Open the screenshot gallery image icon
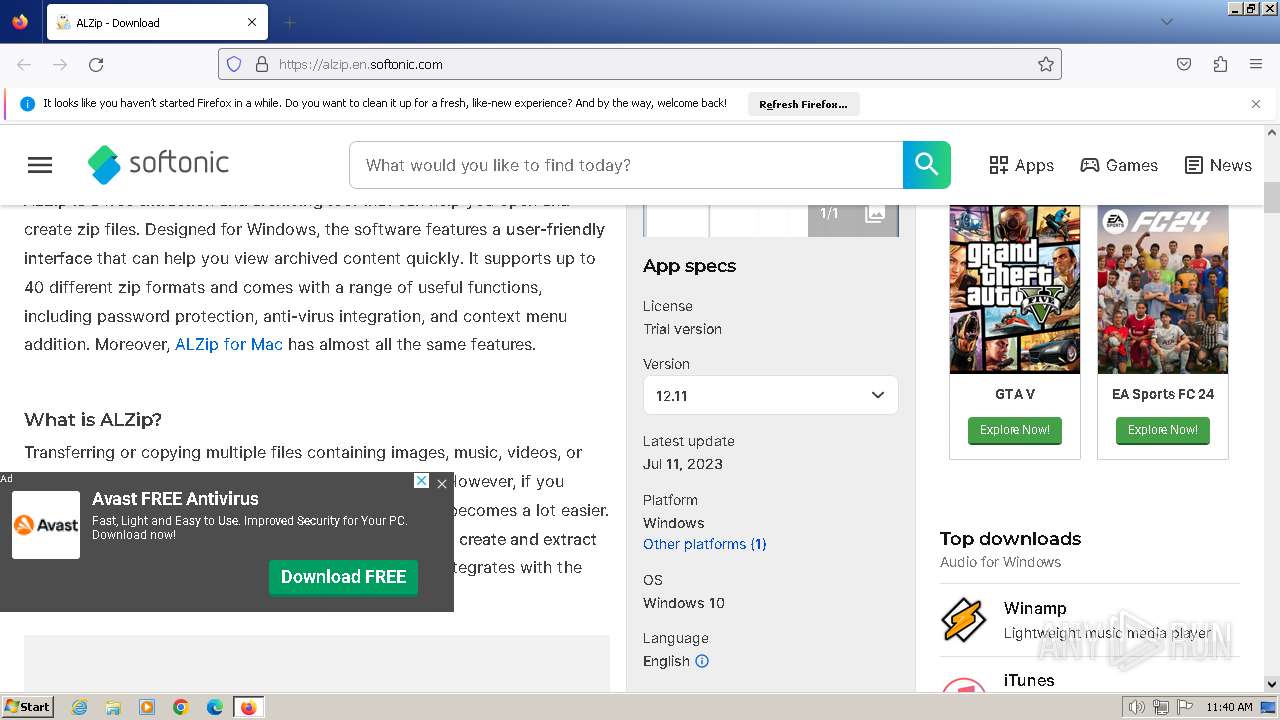This screenshot has height=720, width=1280. (x=875, y=213)
